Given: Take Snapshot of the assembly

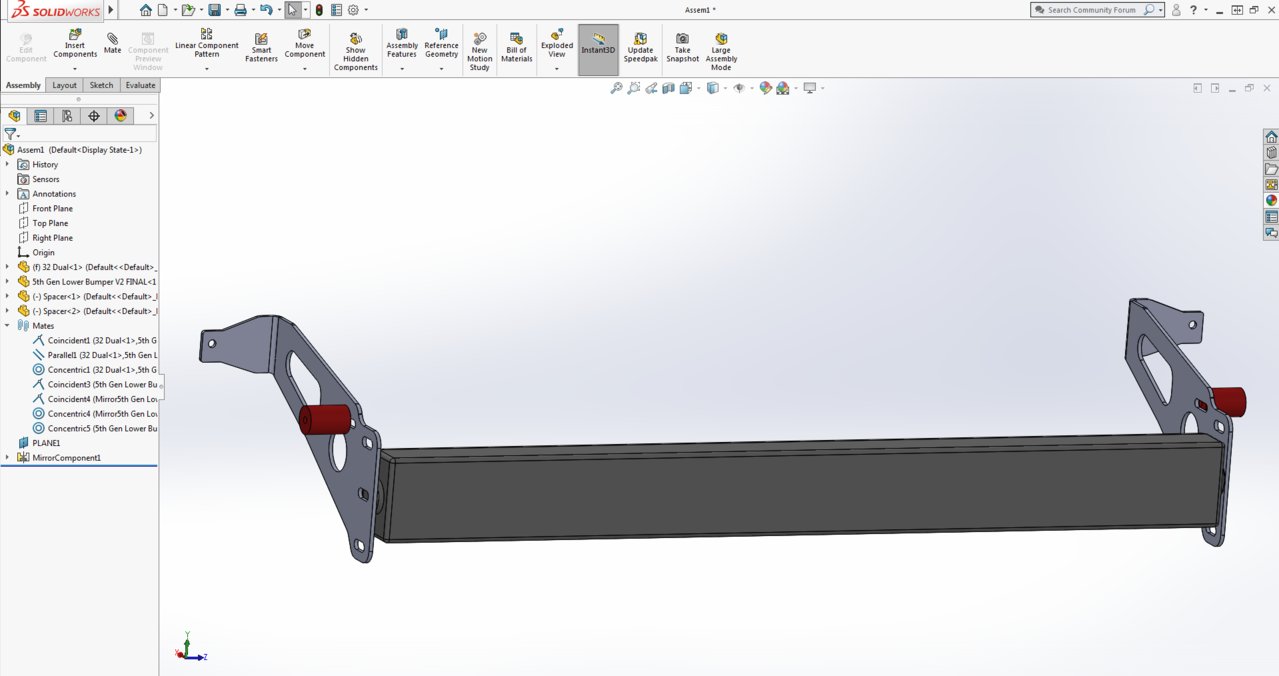Looking at the screenshot, I should point(682,48).
